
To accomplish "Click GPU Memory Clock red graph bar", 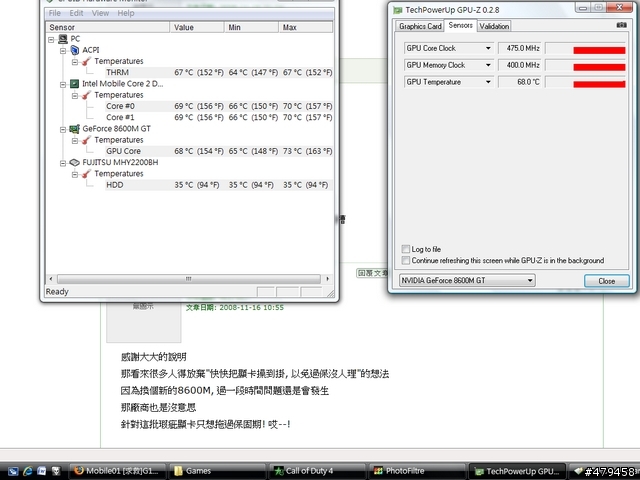I will [x=599, y=67].
